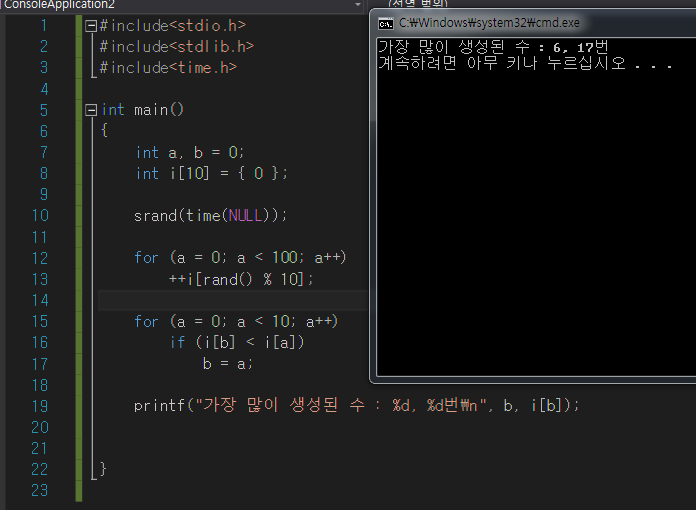
Task: Place cursor on empty highlighted line 14
Action: [233, 300]
